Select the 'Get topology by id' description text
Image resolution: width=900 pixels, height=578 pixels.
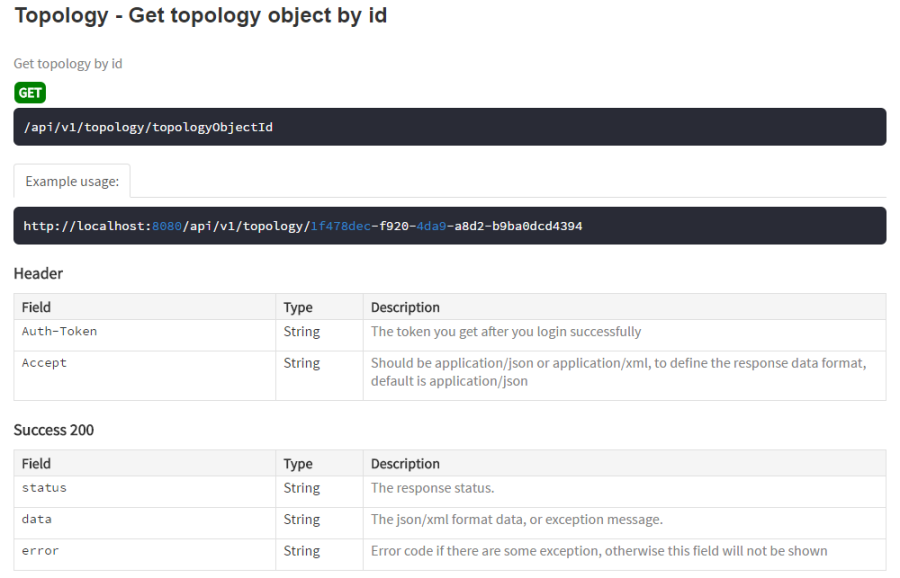[67, 64]
